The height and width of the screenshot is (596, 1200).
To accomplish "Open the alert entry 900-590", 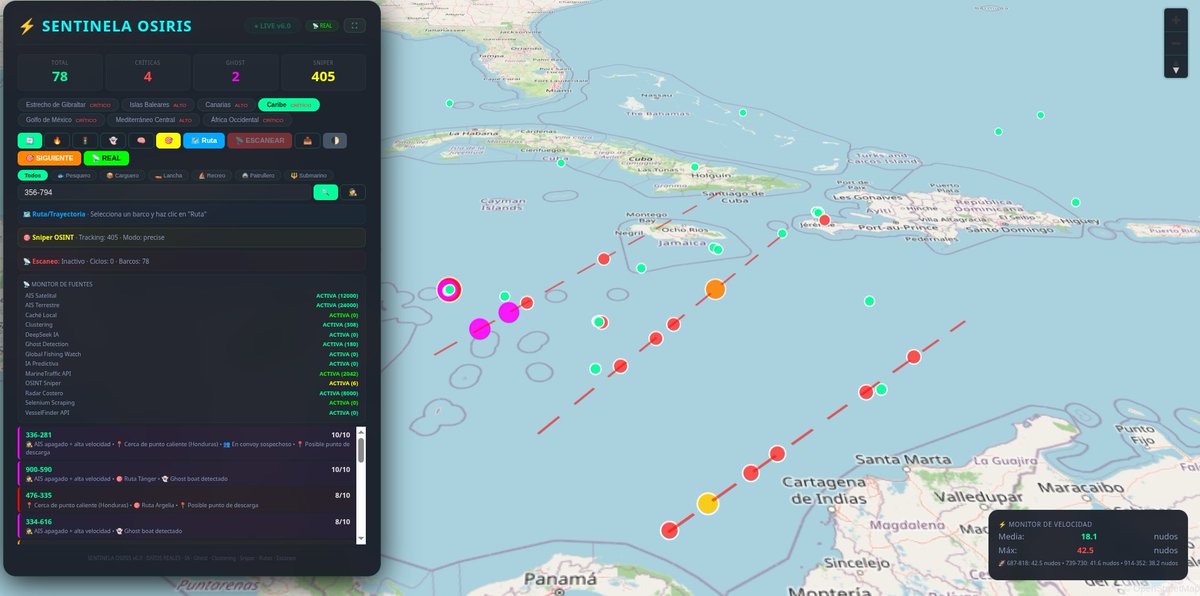I will click(x=185, y=474).
